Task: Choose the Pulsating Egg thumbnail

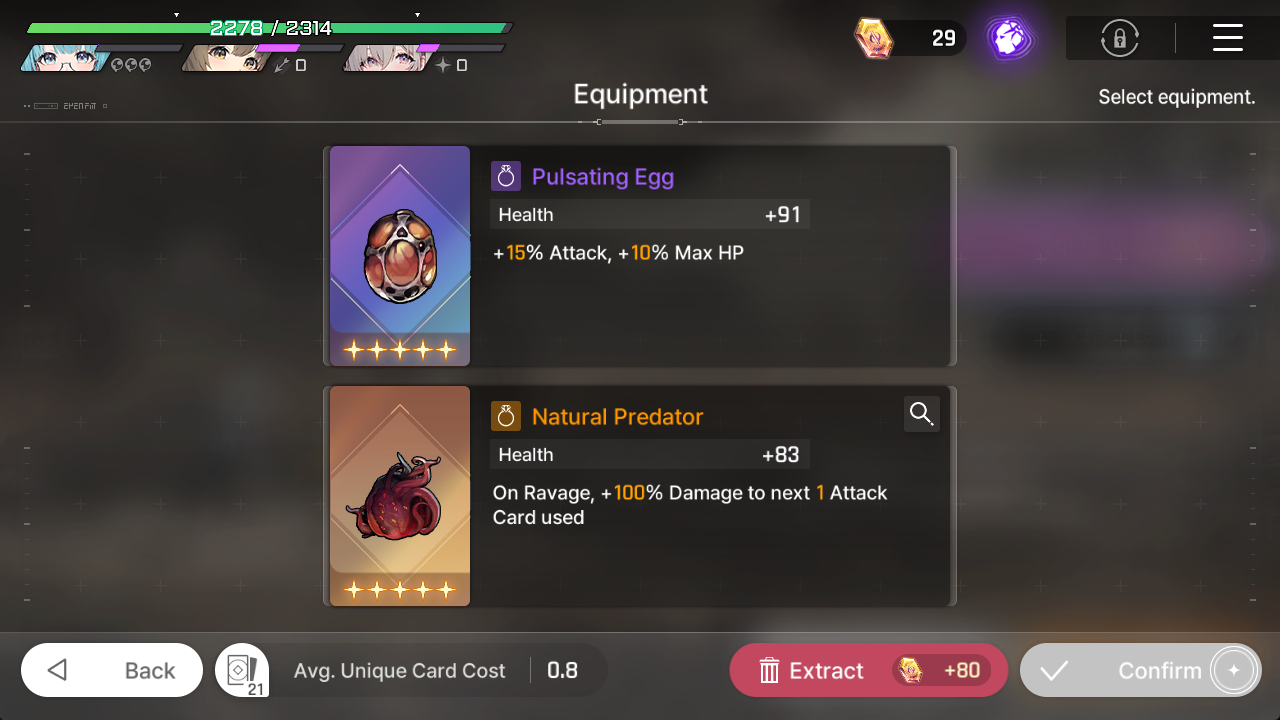Action: pyautogui.click(x=400, y=256)
